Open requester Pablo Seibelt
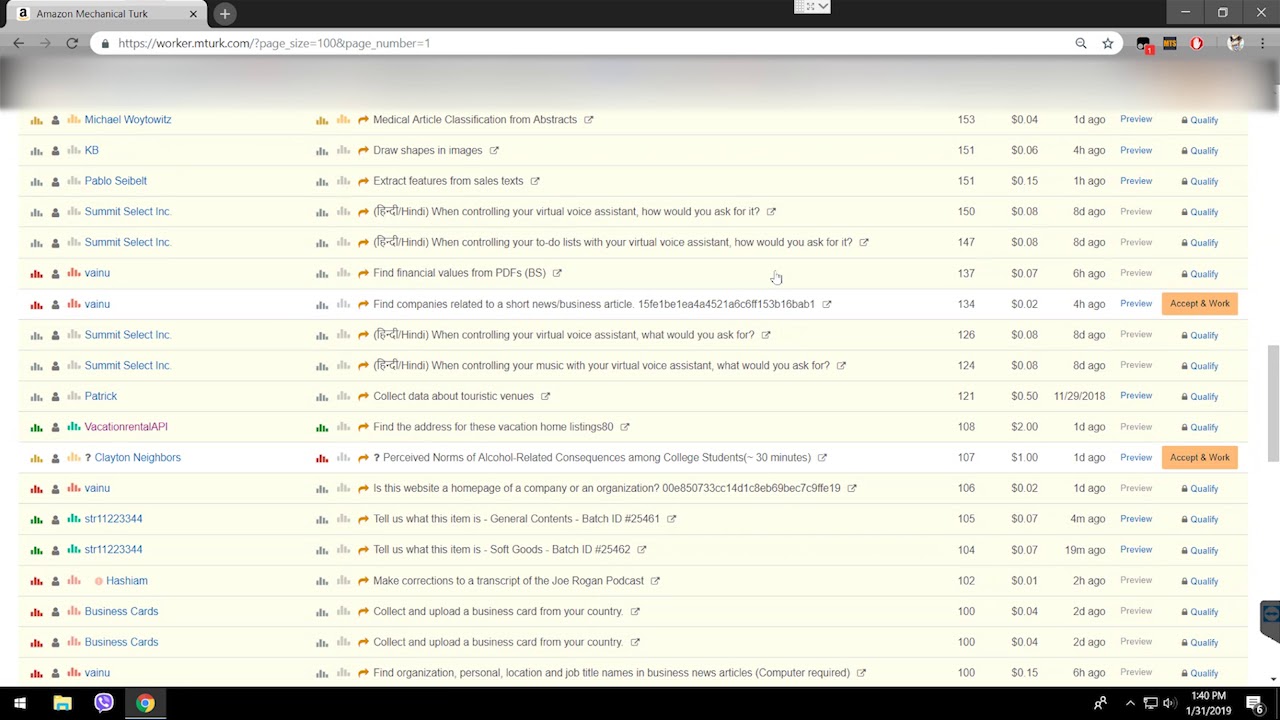Image resolution: width=1280 pixels, height=720 pixels. pos(116,181)
